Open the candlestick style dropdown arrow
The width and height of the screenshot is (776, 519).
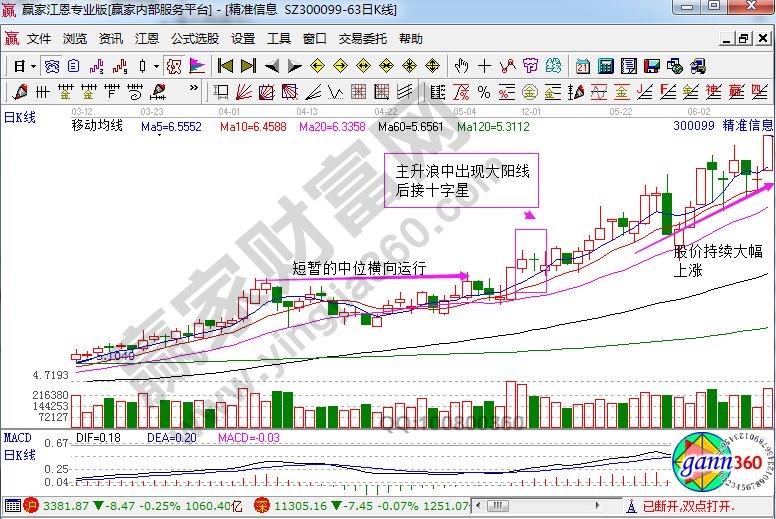(x=155, y=66)
